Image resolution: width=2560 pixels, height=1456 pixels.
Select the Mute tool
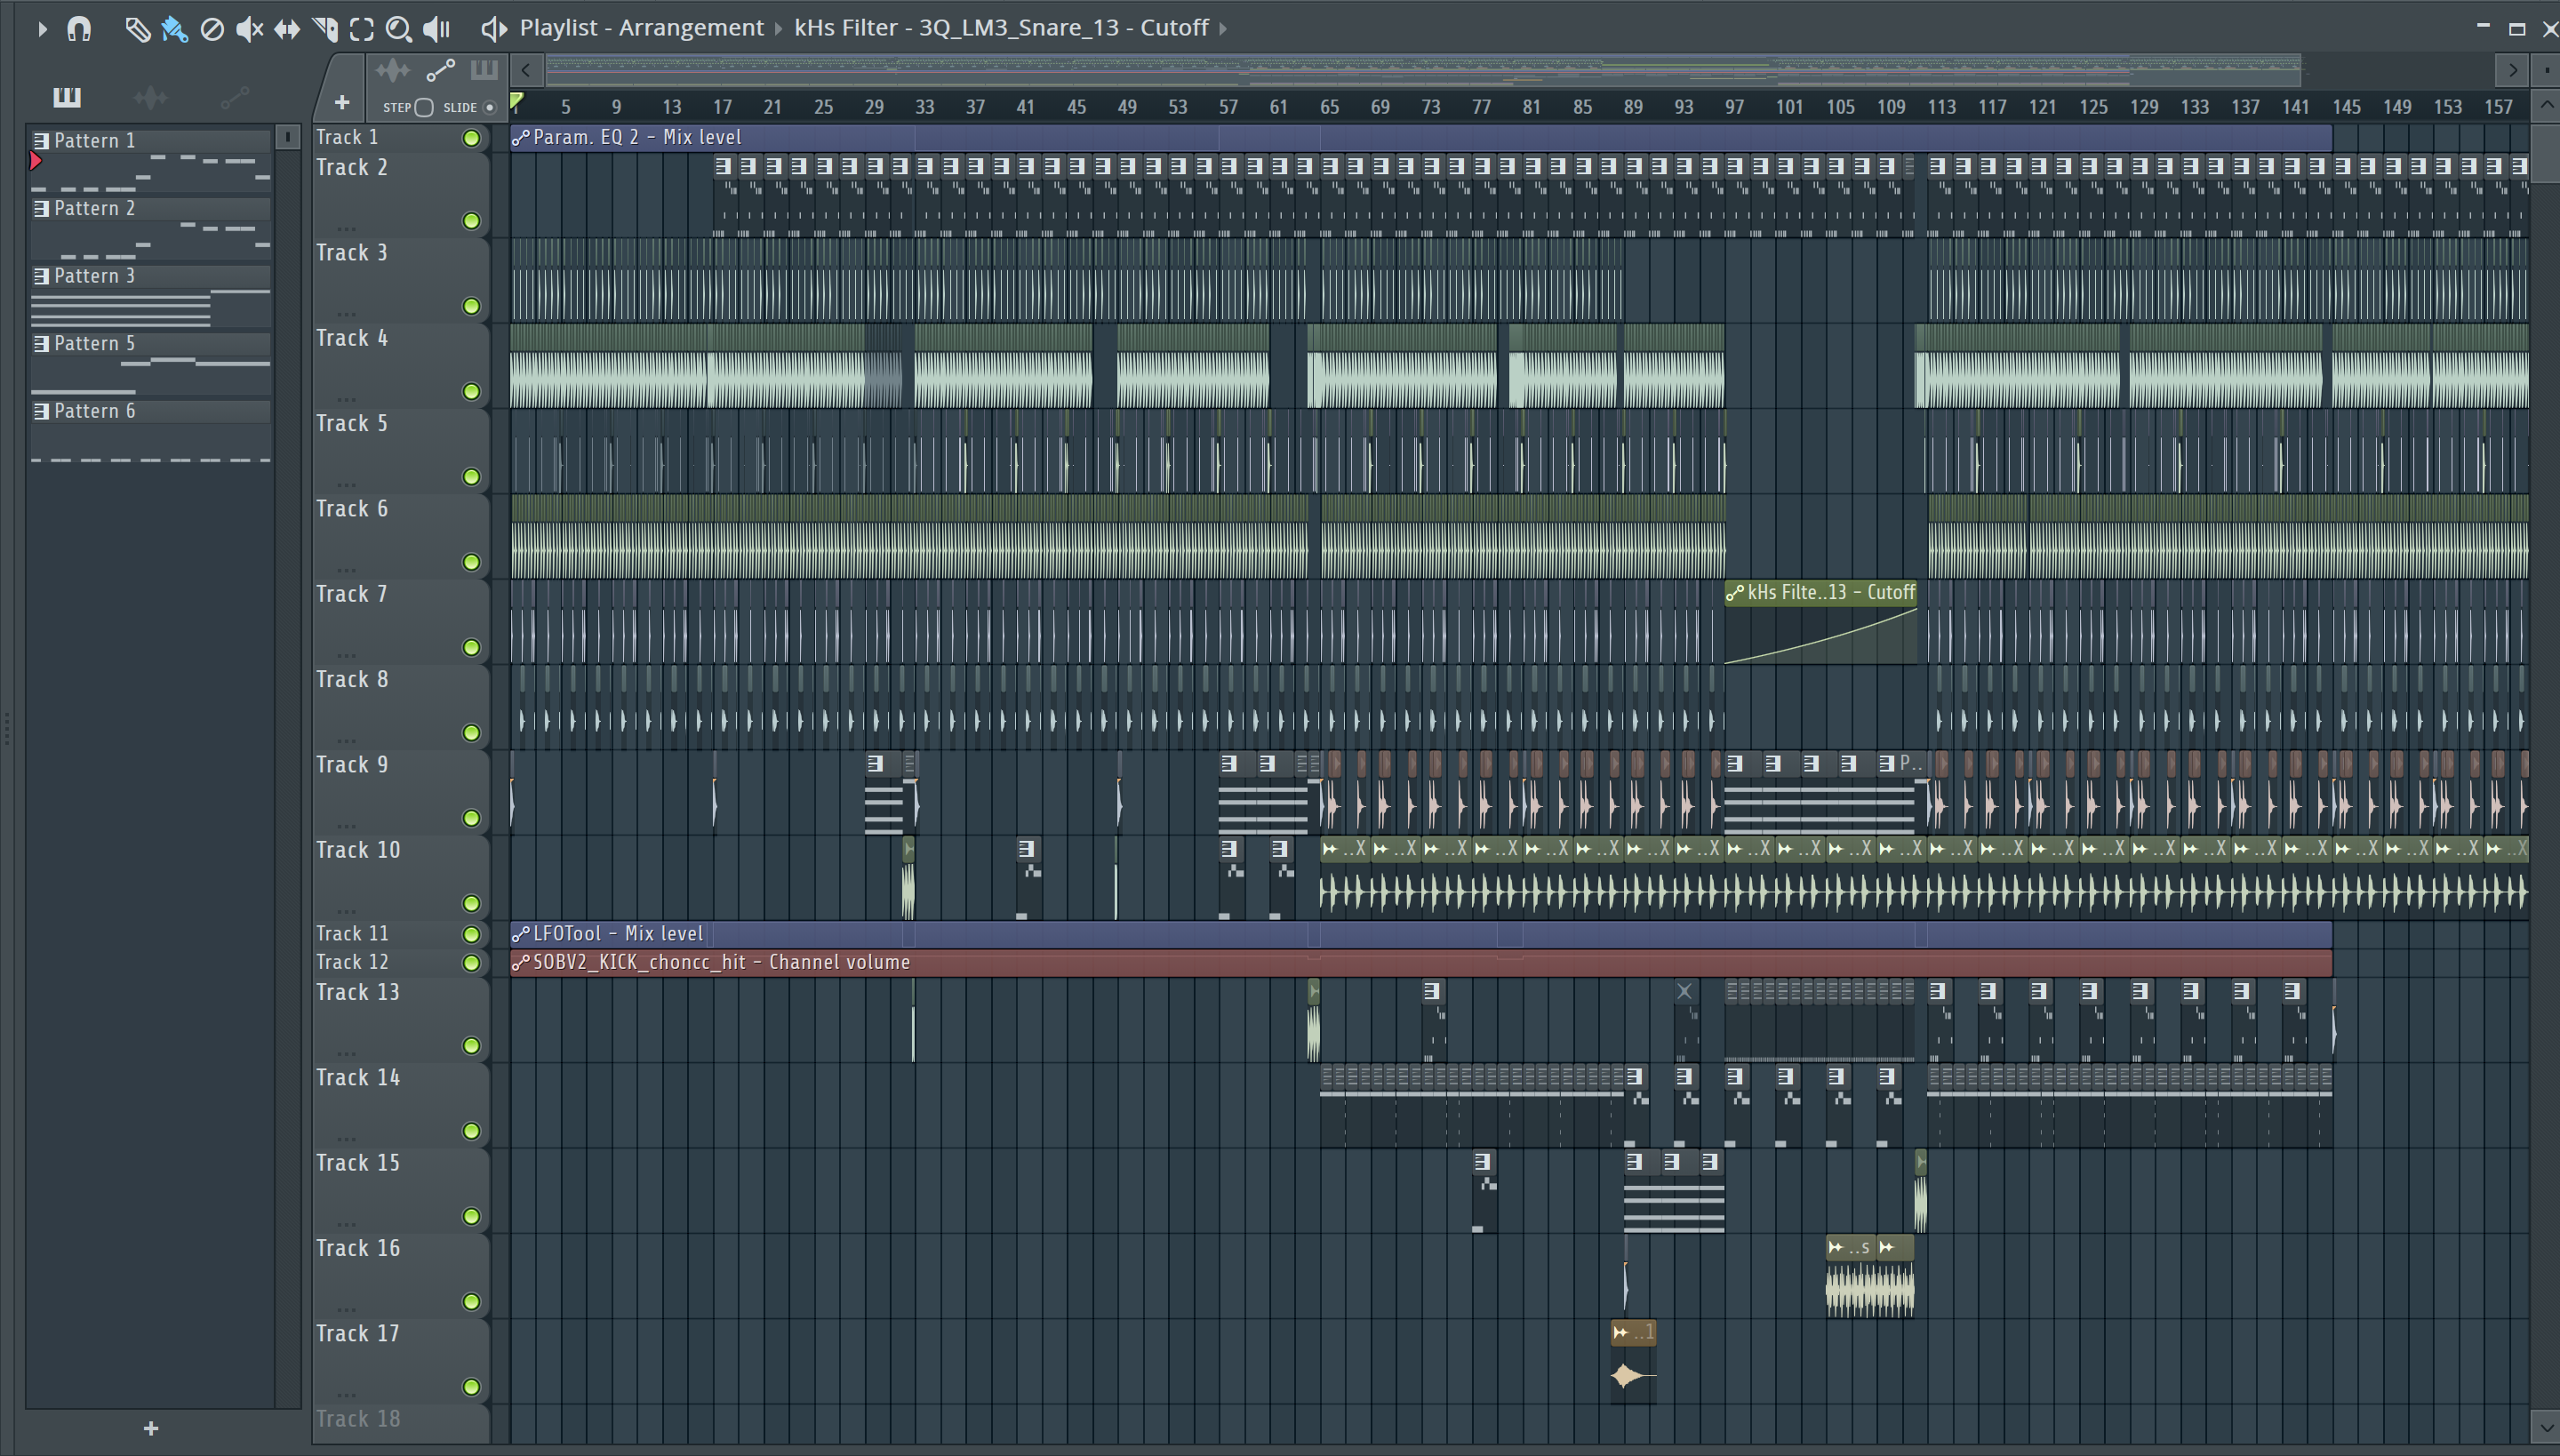249,29
